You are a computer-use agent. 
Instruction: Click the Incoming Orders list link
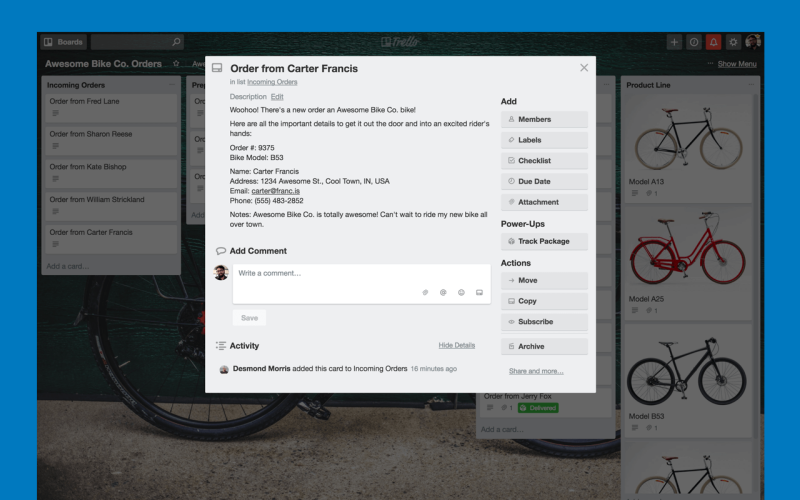coord(272,82)
